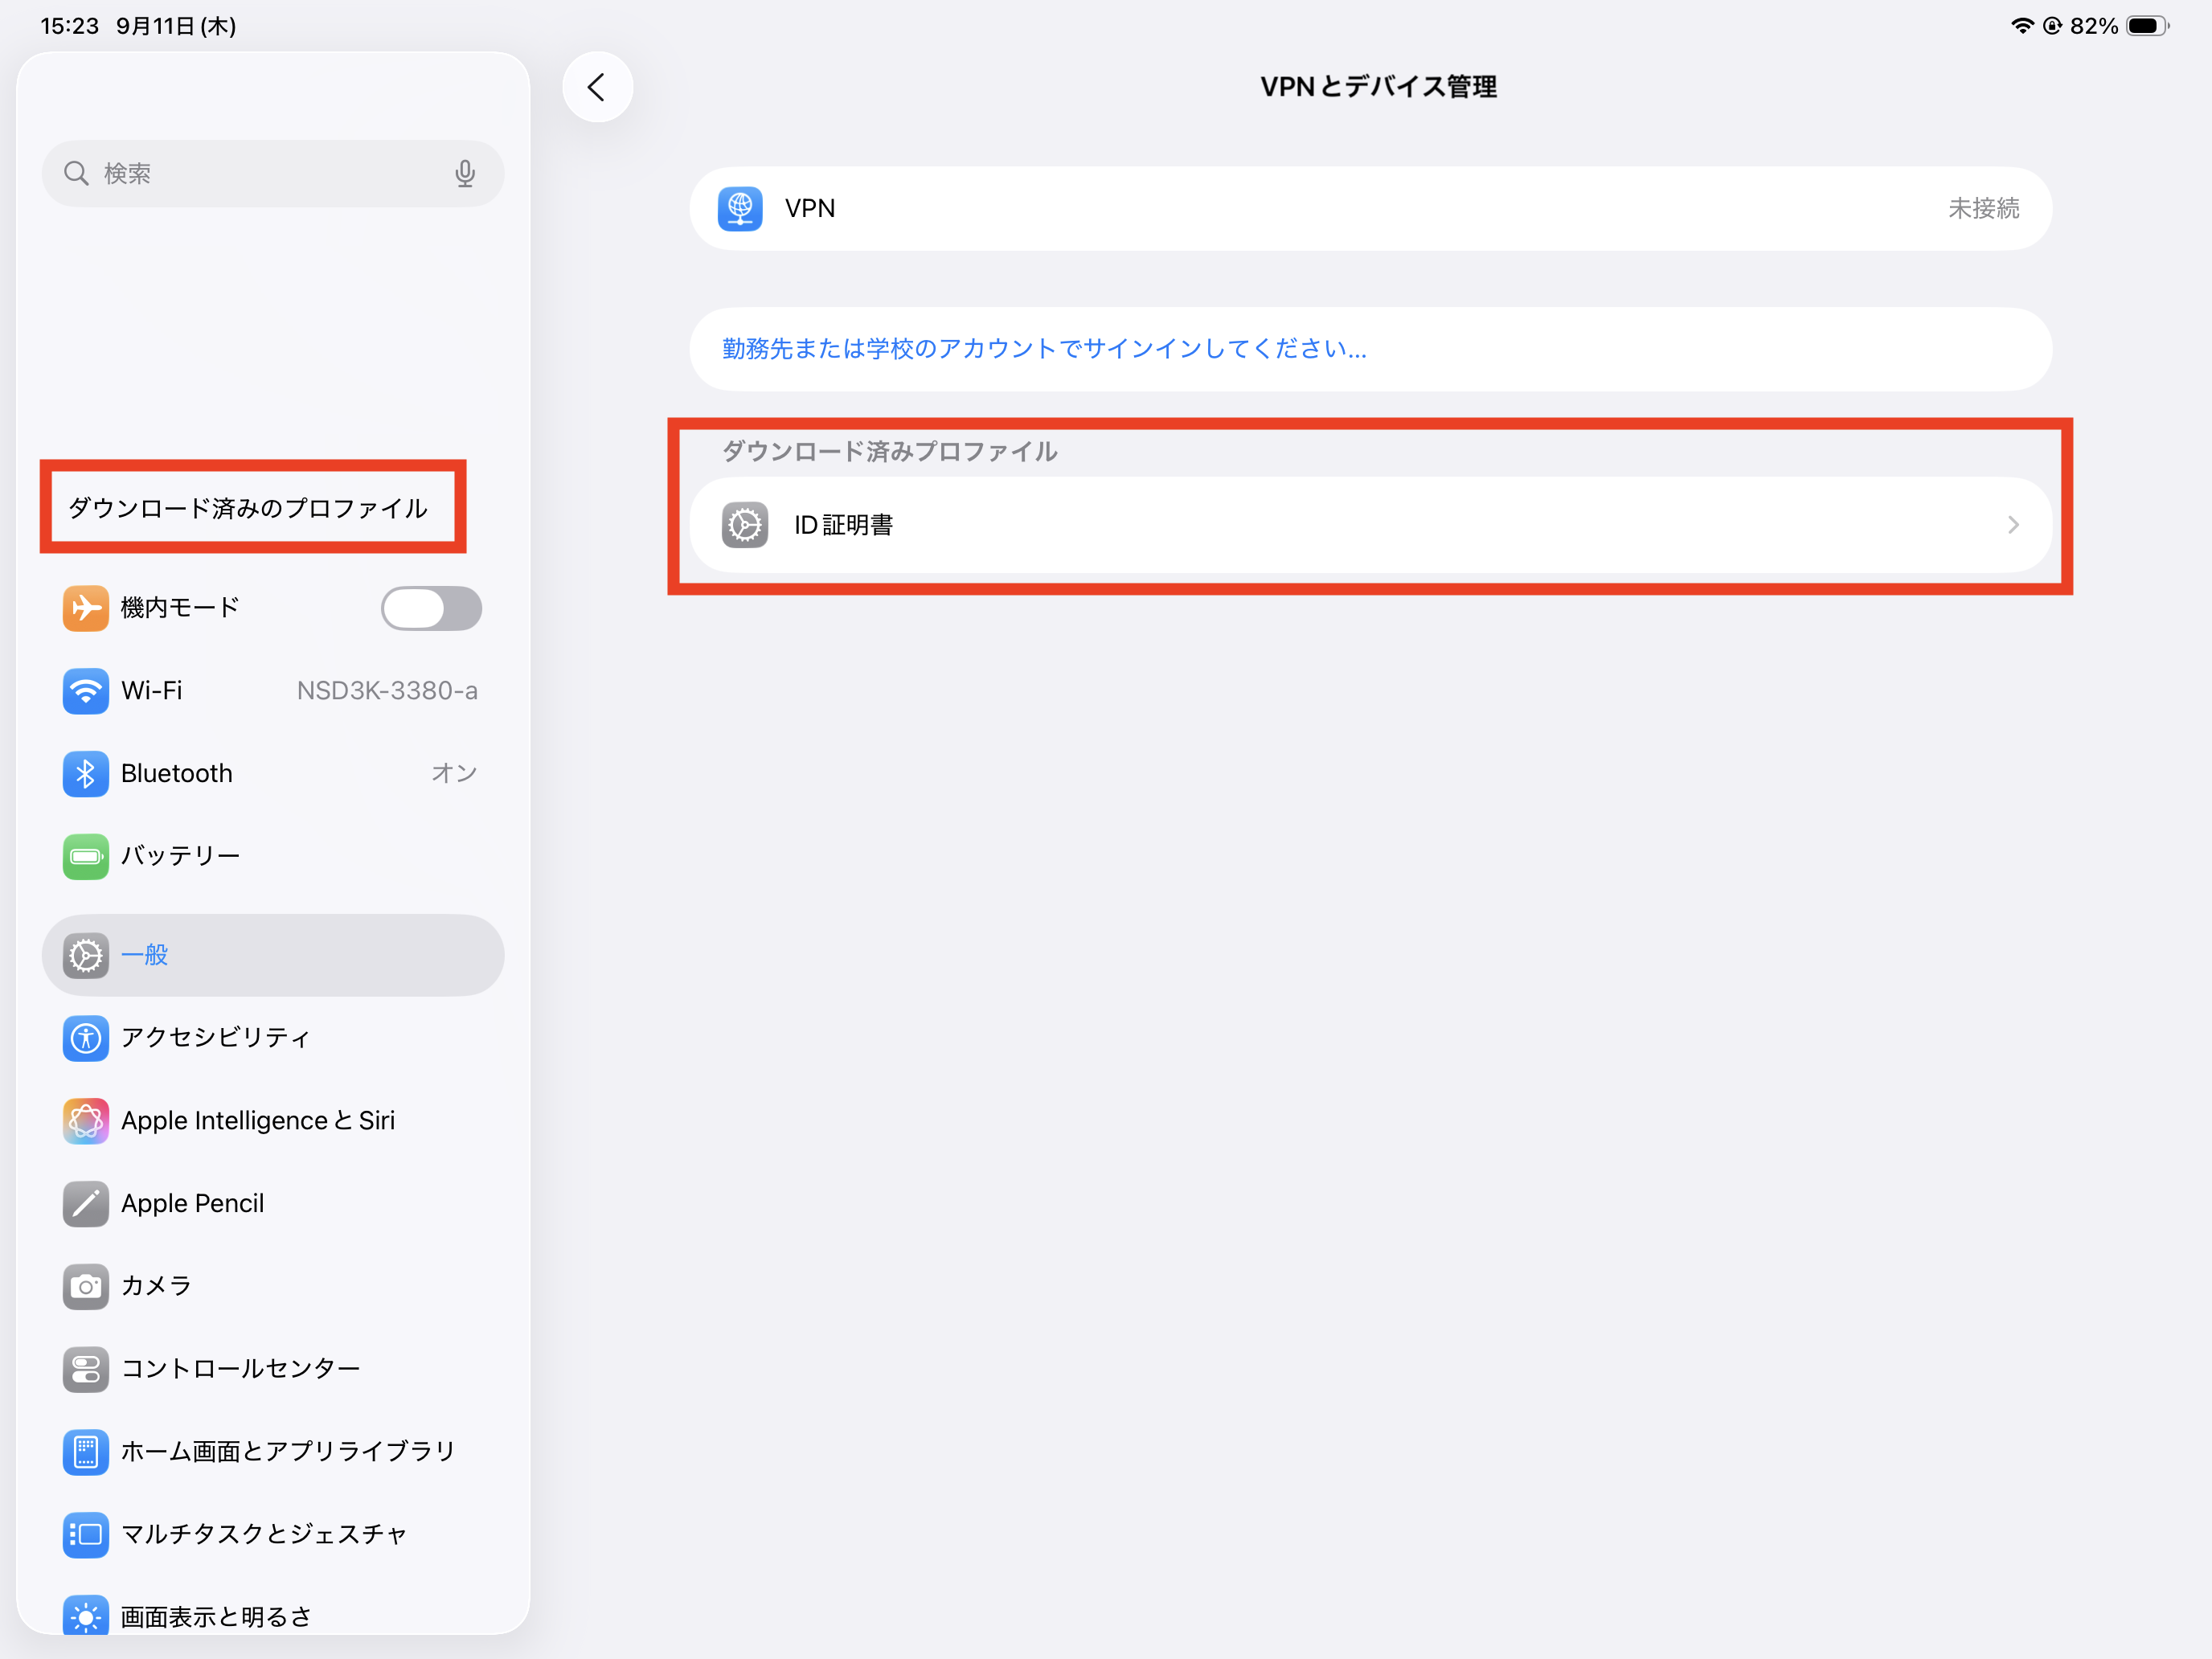Viewport: 2212px width, 1659px height.
Task: Open Apple Intelligence and Siri icon
Action: pos(86,1120)
